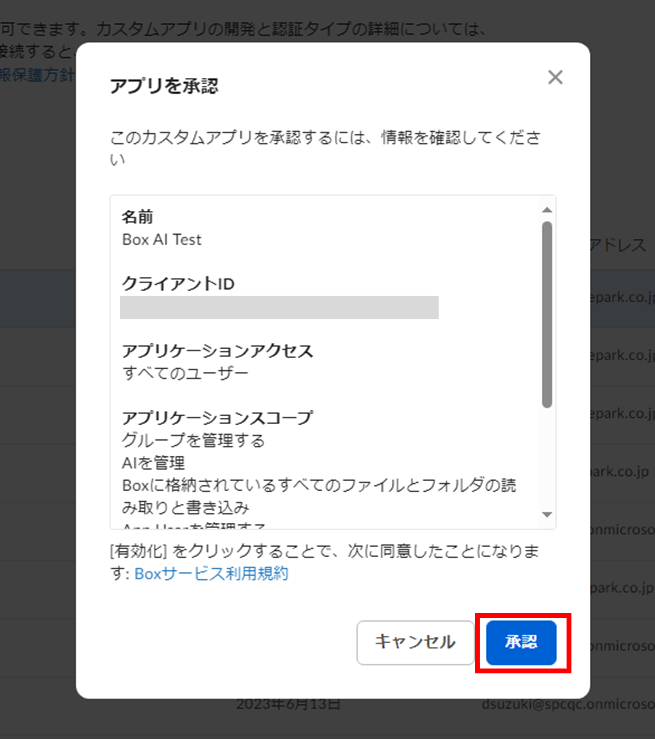This screenshot has height=739, width=655.
Task: Click the アプリケーションスコープ heading
Action: click(x=217, y=418)
